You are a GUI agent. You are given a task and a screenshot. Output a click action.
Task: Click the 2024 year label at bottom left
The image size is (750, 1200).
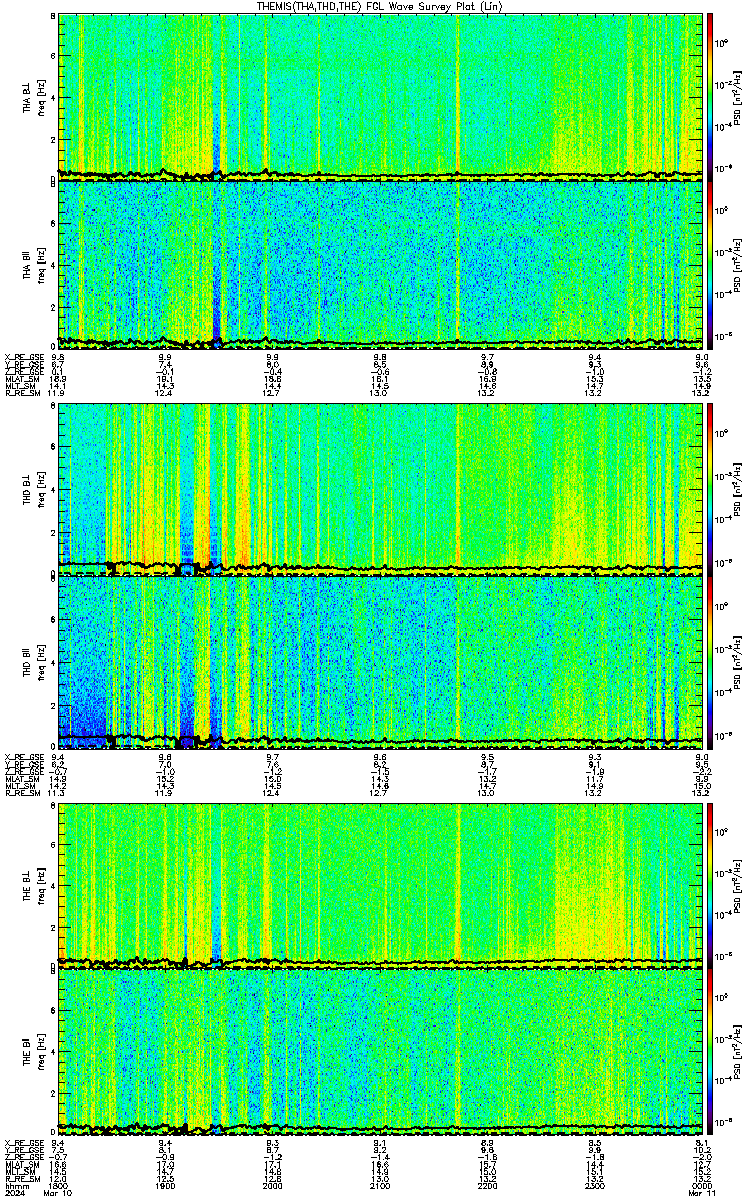point(14,1194)
